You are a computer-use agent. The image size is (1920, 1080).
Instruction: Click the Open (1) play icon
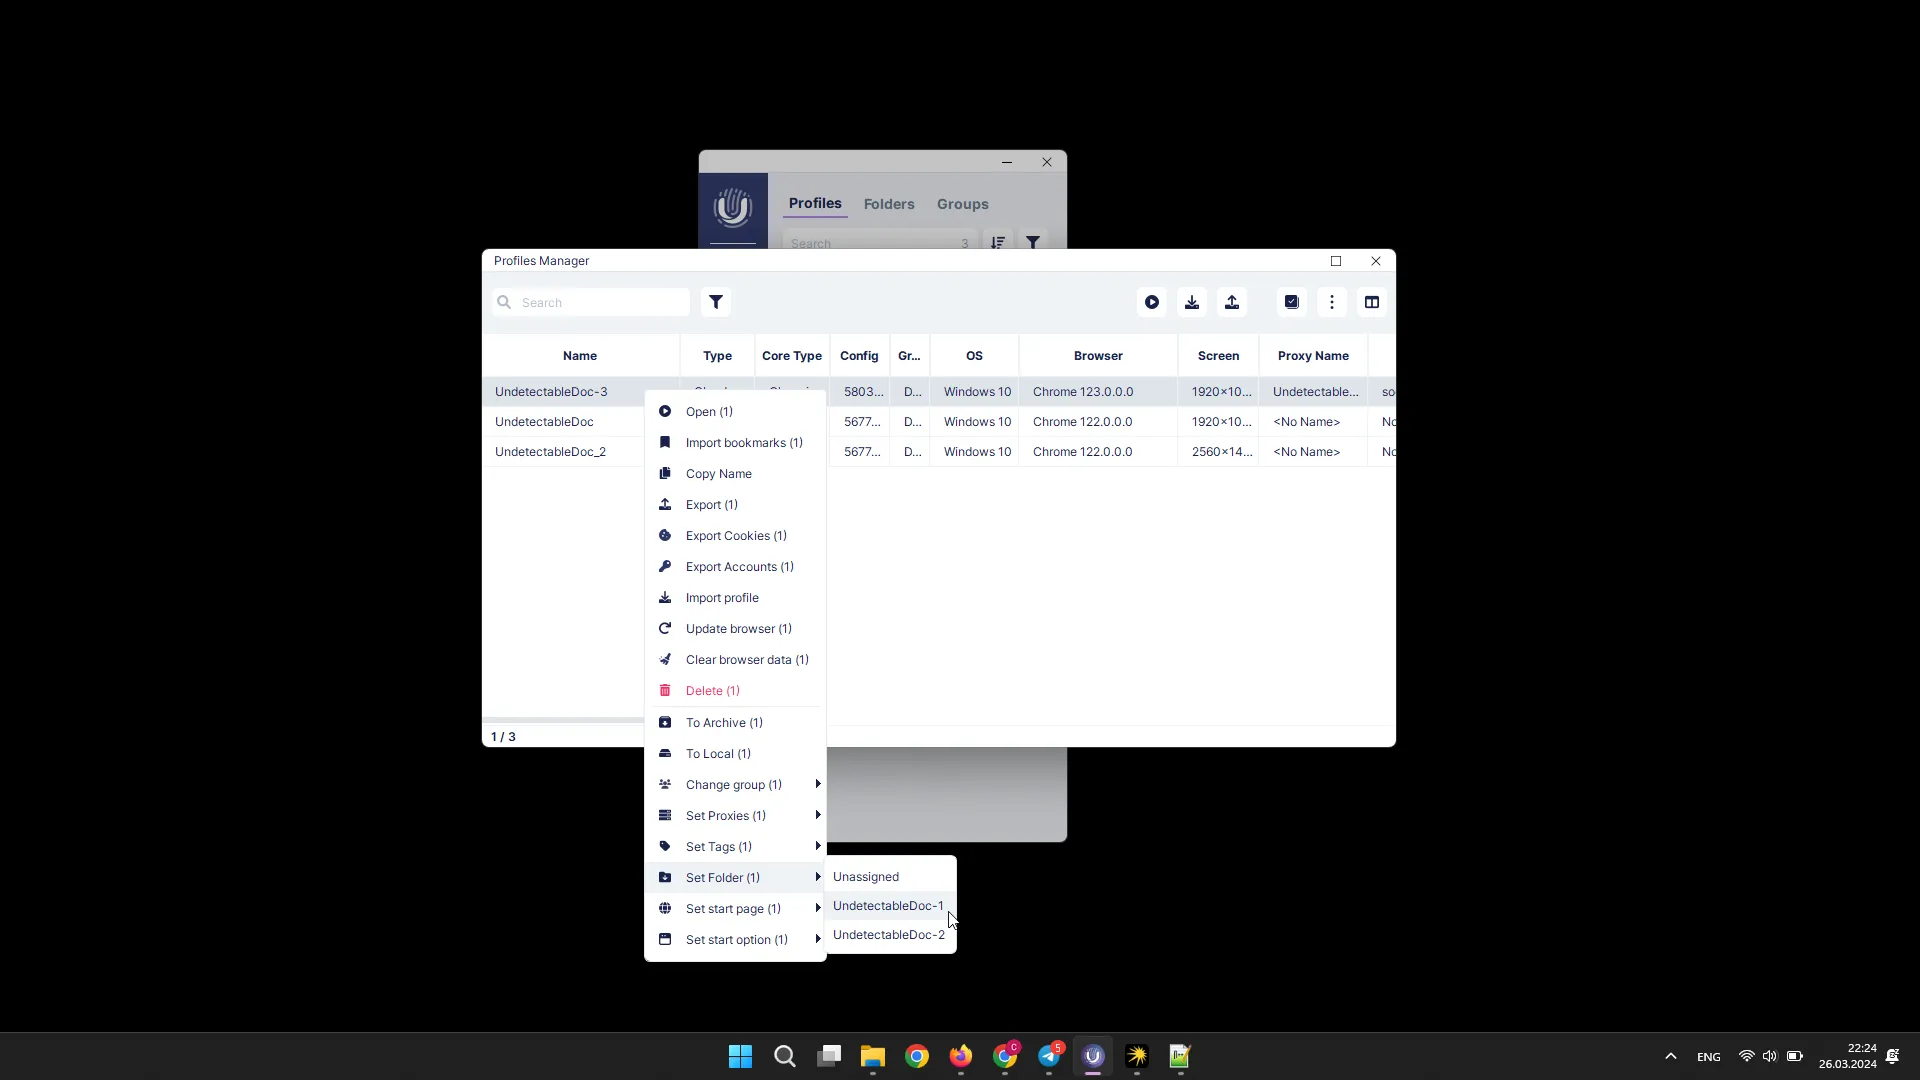[x=665, y=411]
